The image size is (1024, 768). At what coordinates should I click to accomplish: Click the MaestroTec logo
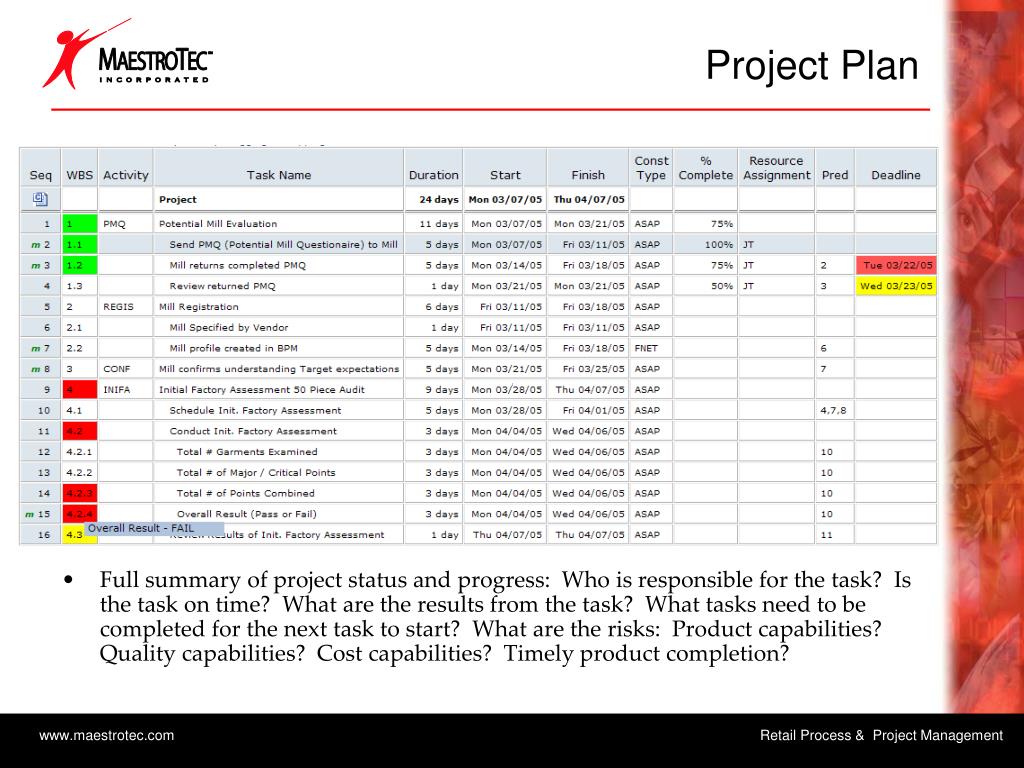pyautogui.click(x=127, y=55)
